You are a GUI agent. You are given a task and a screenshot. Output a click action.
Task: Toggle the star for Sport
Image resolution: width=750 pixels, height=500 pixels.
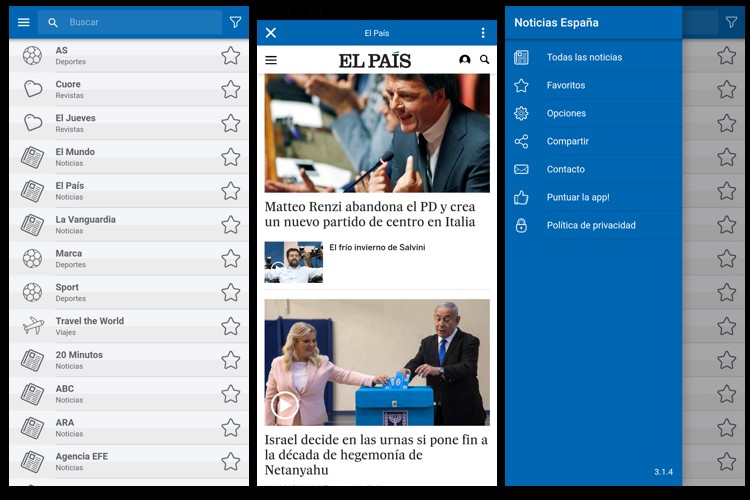pos(231,292)
